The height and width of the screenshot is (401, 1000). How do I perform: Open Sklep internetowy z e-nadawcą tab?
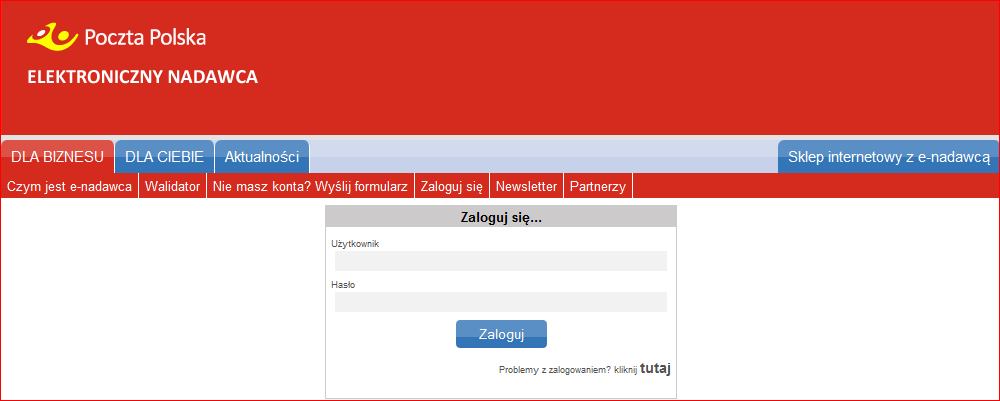click(x=888, y=157)
